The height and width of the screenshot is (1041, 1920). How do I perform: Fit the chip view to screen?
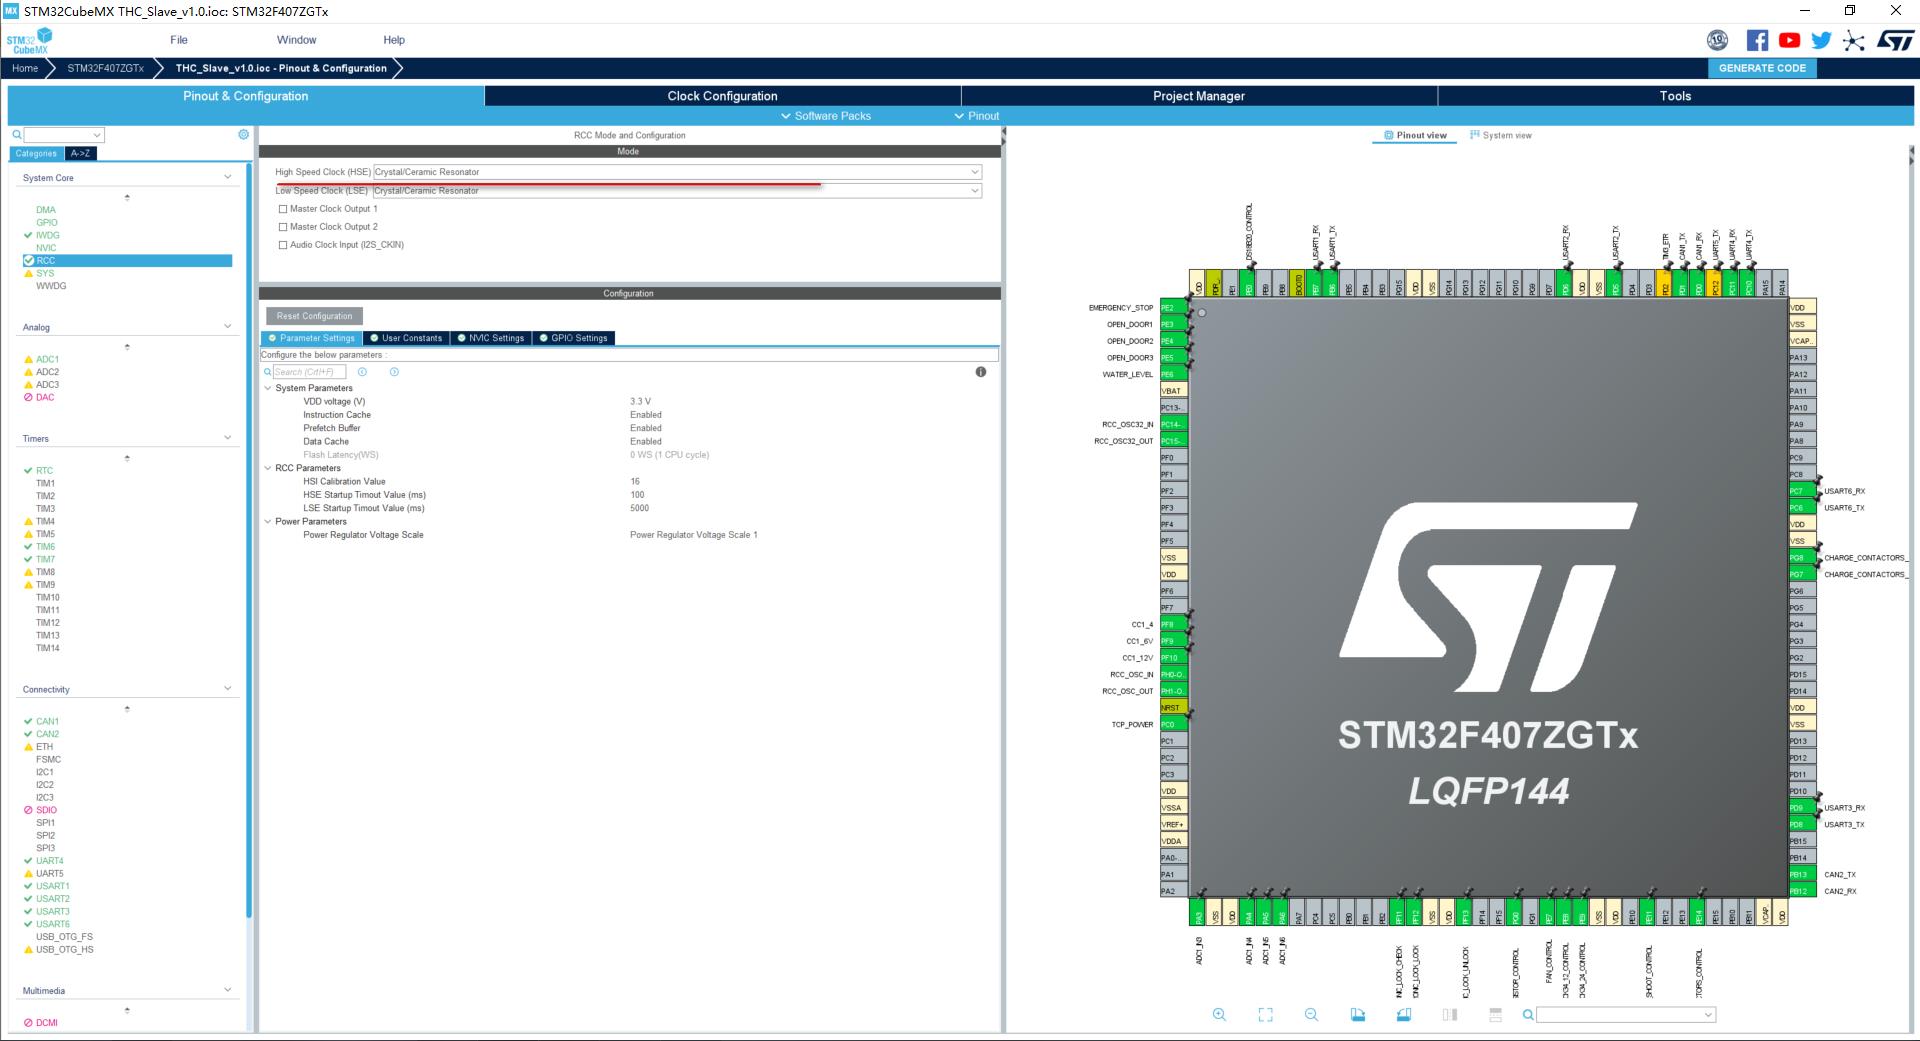pyautogui.click(x=1265, y=1014)
